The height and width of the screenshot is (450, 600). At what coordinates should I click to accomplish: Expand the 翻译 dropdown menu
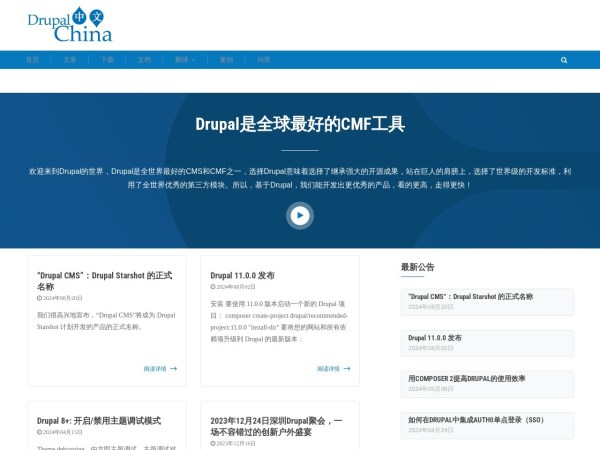click(x=185, y=60)
